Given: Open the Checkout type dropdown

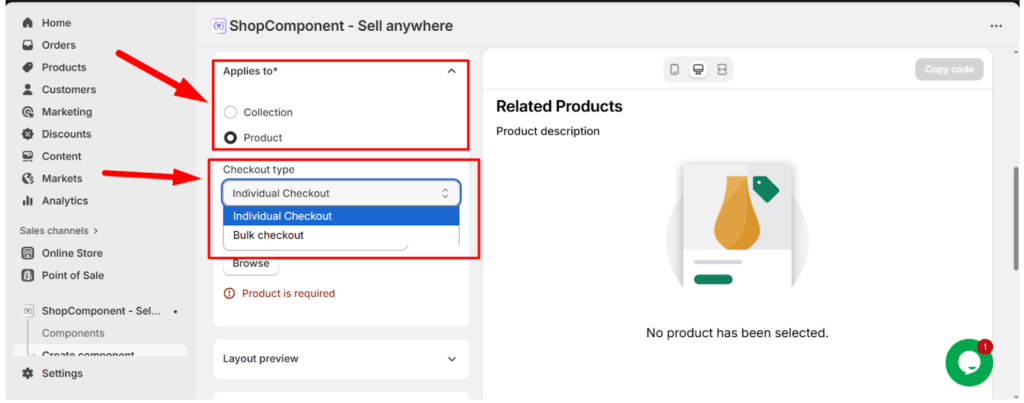Looking at the screenshot, I should 341,193.
